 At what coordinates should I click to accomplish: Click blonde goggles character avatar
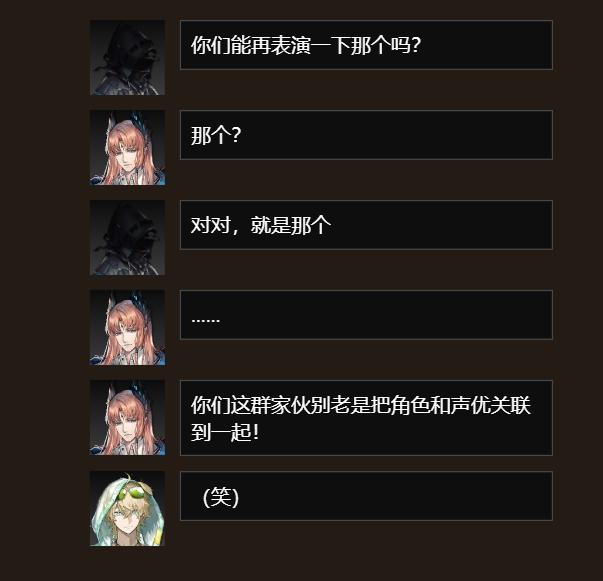point(127,508)
